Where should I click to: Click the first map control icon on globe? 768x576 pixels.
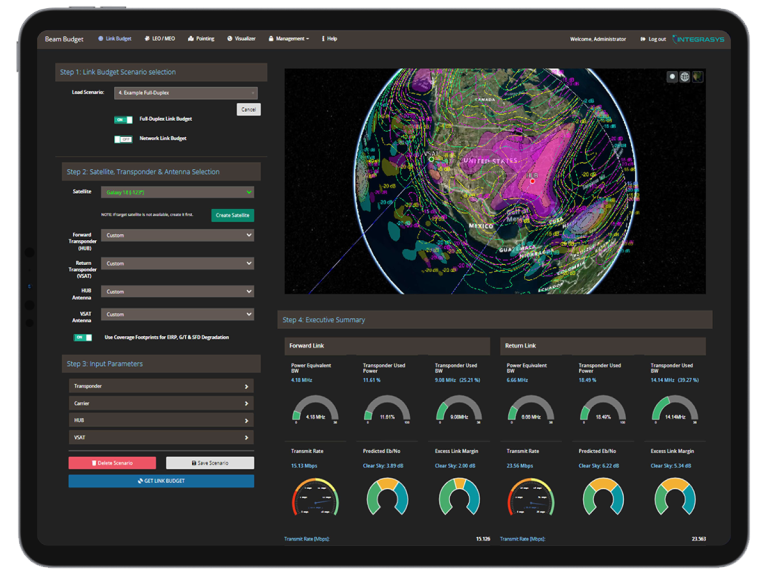tap(673, 77)
